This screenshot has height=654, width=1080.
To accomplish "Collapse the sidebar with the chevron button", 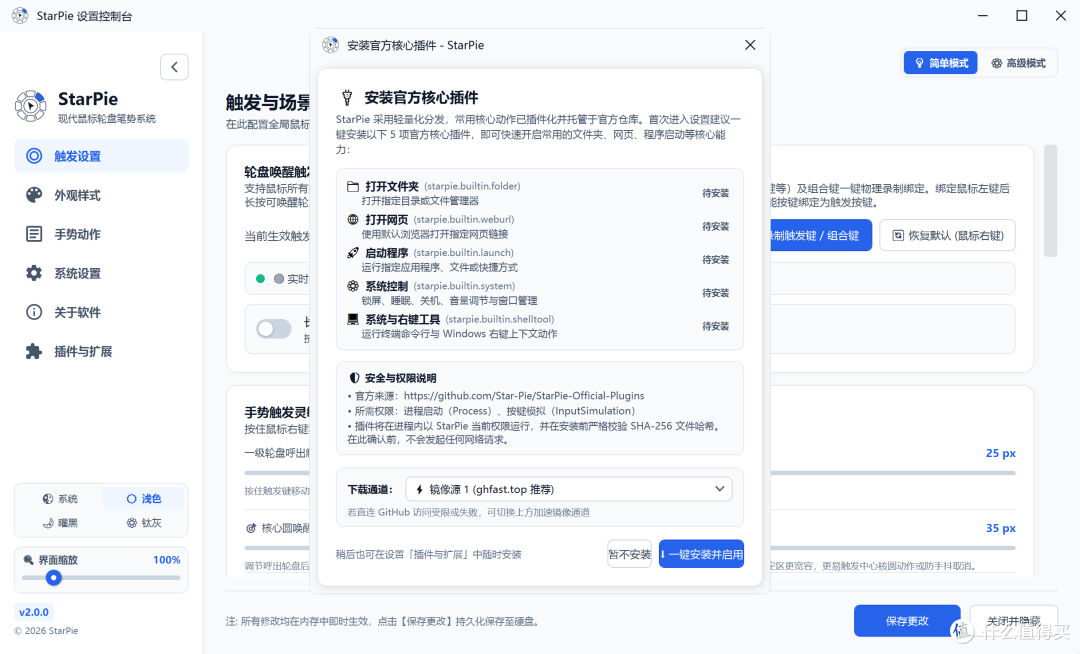I will point(174,67).
